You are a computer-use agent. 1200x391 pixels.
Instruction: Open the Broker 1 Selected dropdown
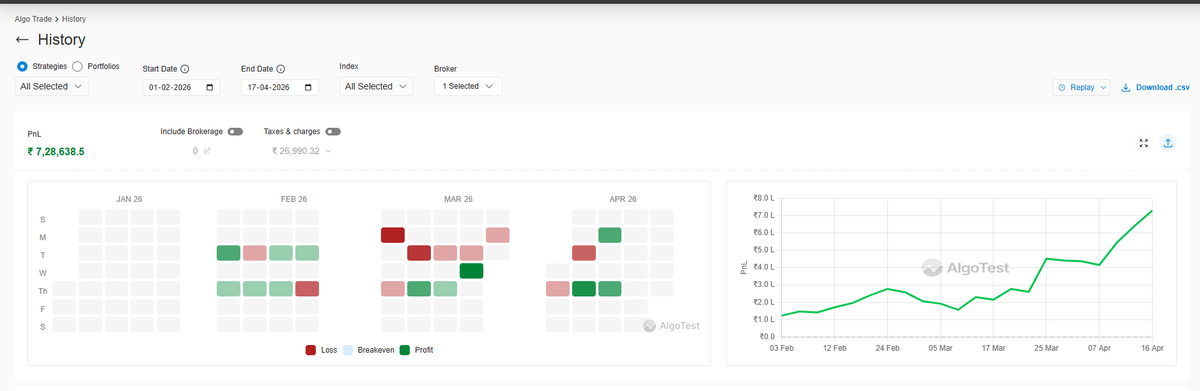click(468, 86)
